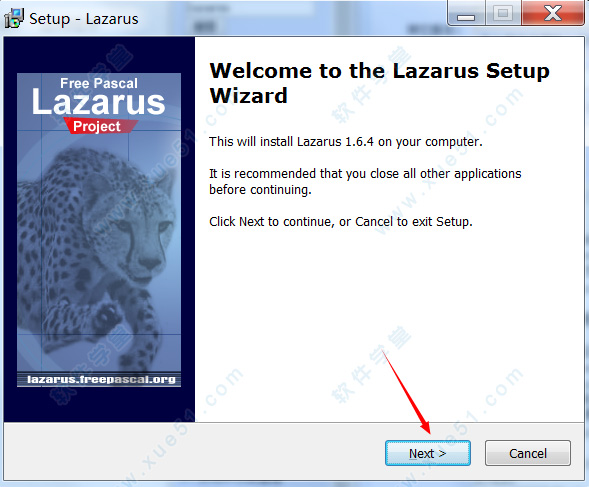This screenshot has height=487, width=589.
Task: Click the "Free Pascal" banner text
Action: pos(99,83)
